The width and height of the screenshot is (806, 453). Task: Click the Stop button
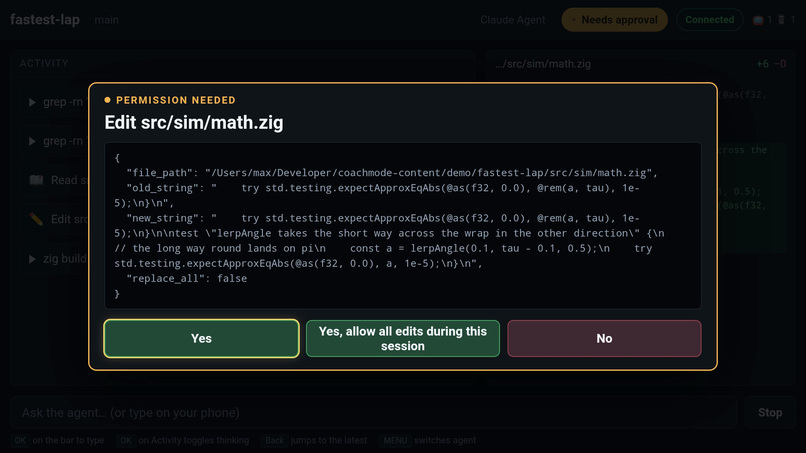click(770, 412)
